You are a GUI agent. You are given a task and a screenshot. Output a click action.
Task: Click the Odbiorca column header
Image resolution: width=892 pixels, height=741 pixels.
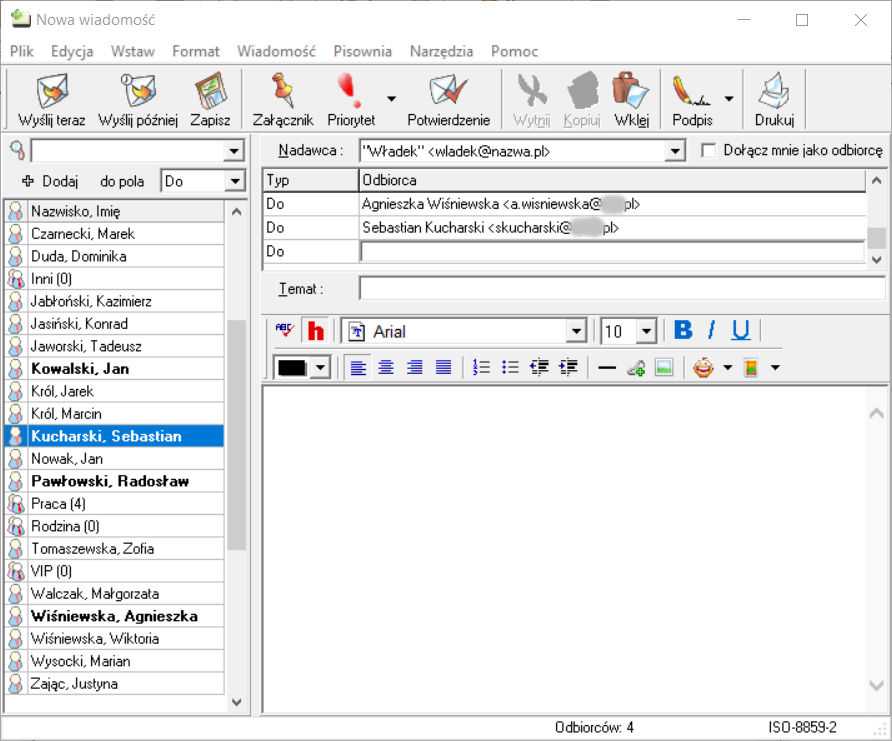point(613,180)
